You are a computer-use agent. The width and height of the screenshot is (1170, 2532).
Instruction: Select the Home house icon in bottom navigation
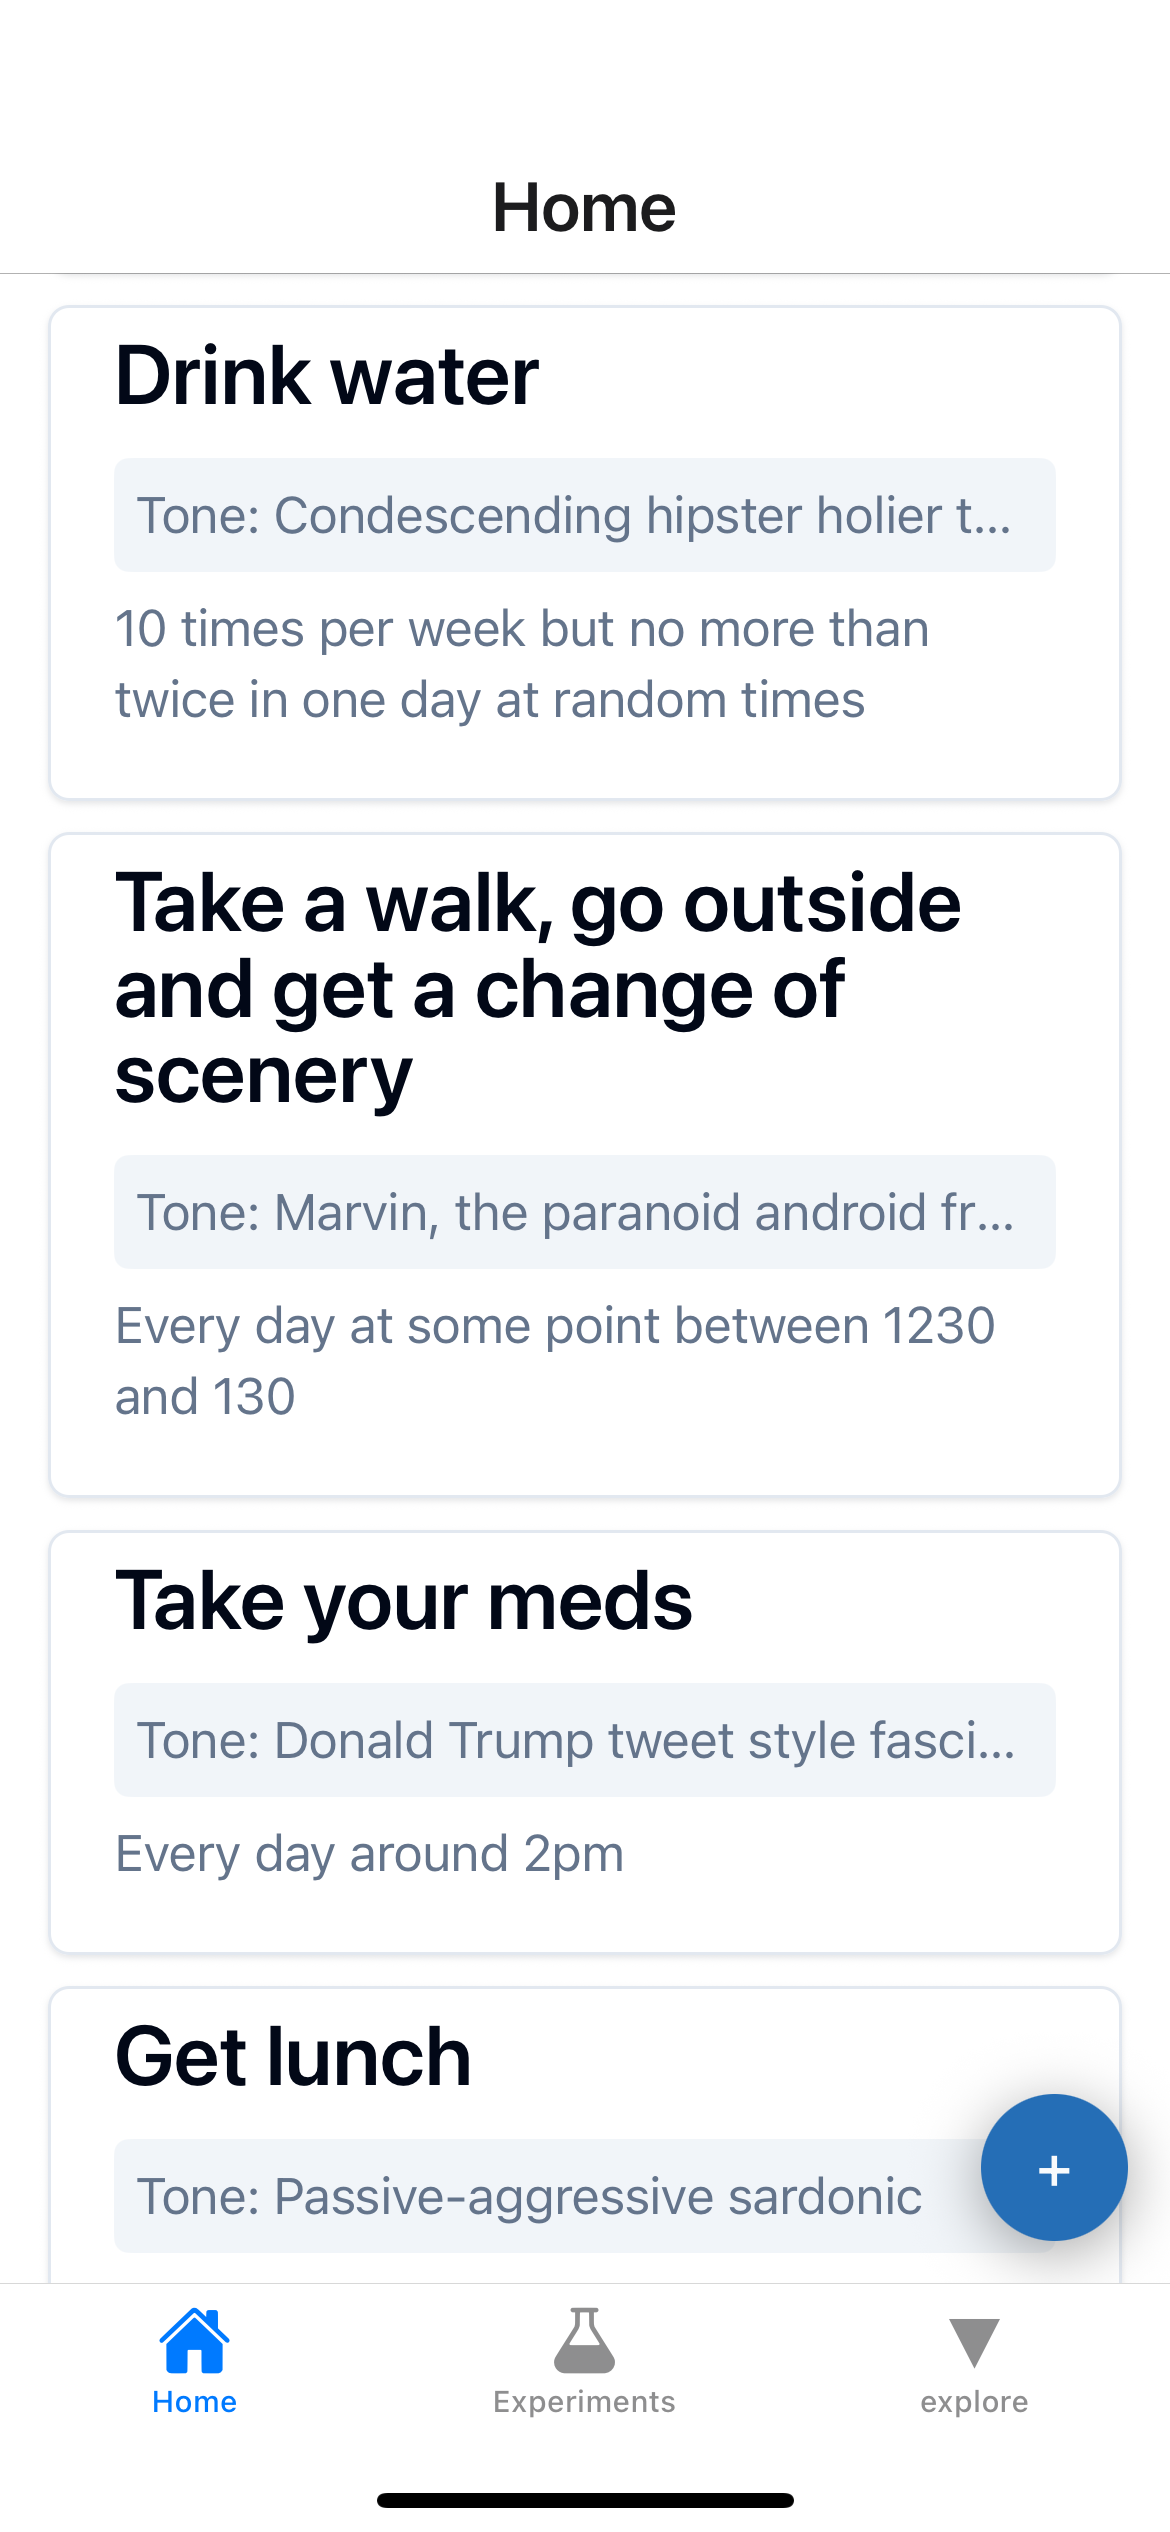pyautogui.click(x=194, y=2347)
